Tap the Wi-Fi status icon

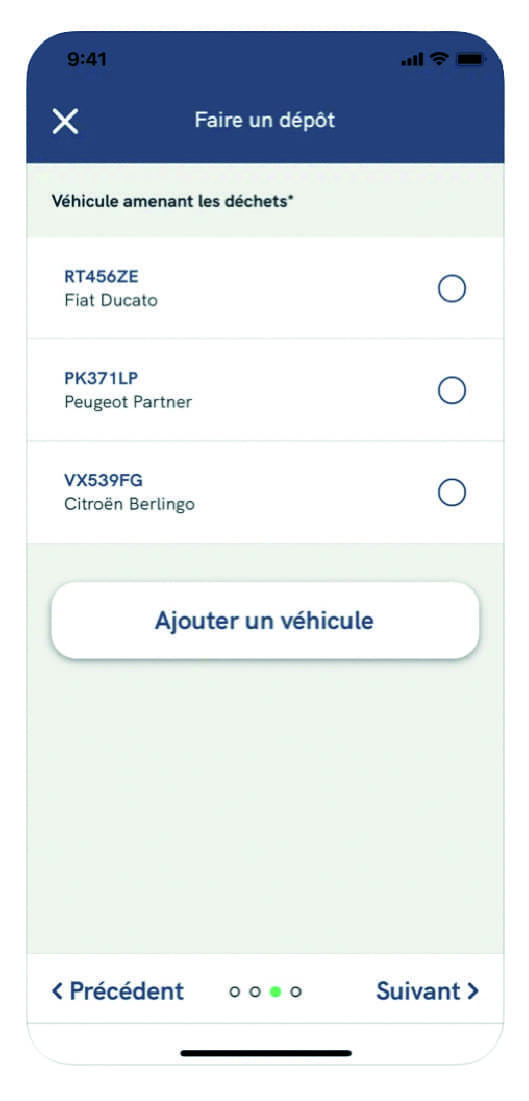(440, 60)
